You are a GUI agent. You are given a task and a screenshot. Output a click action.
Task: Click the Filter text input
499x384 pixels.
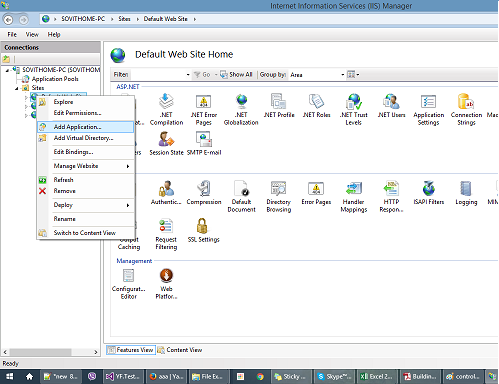click(x=157, y=75)
